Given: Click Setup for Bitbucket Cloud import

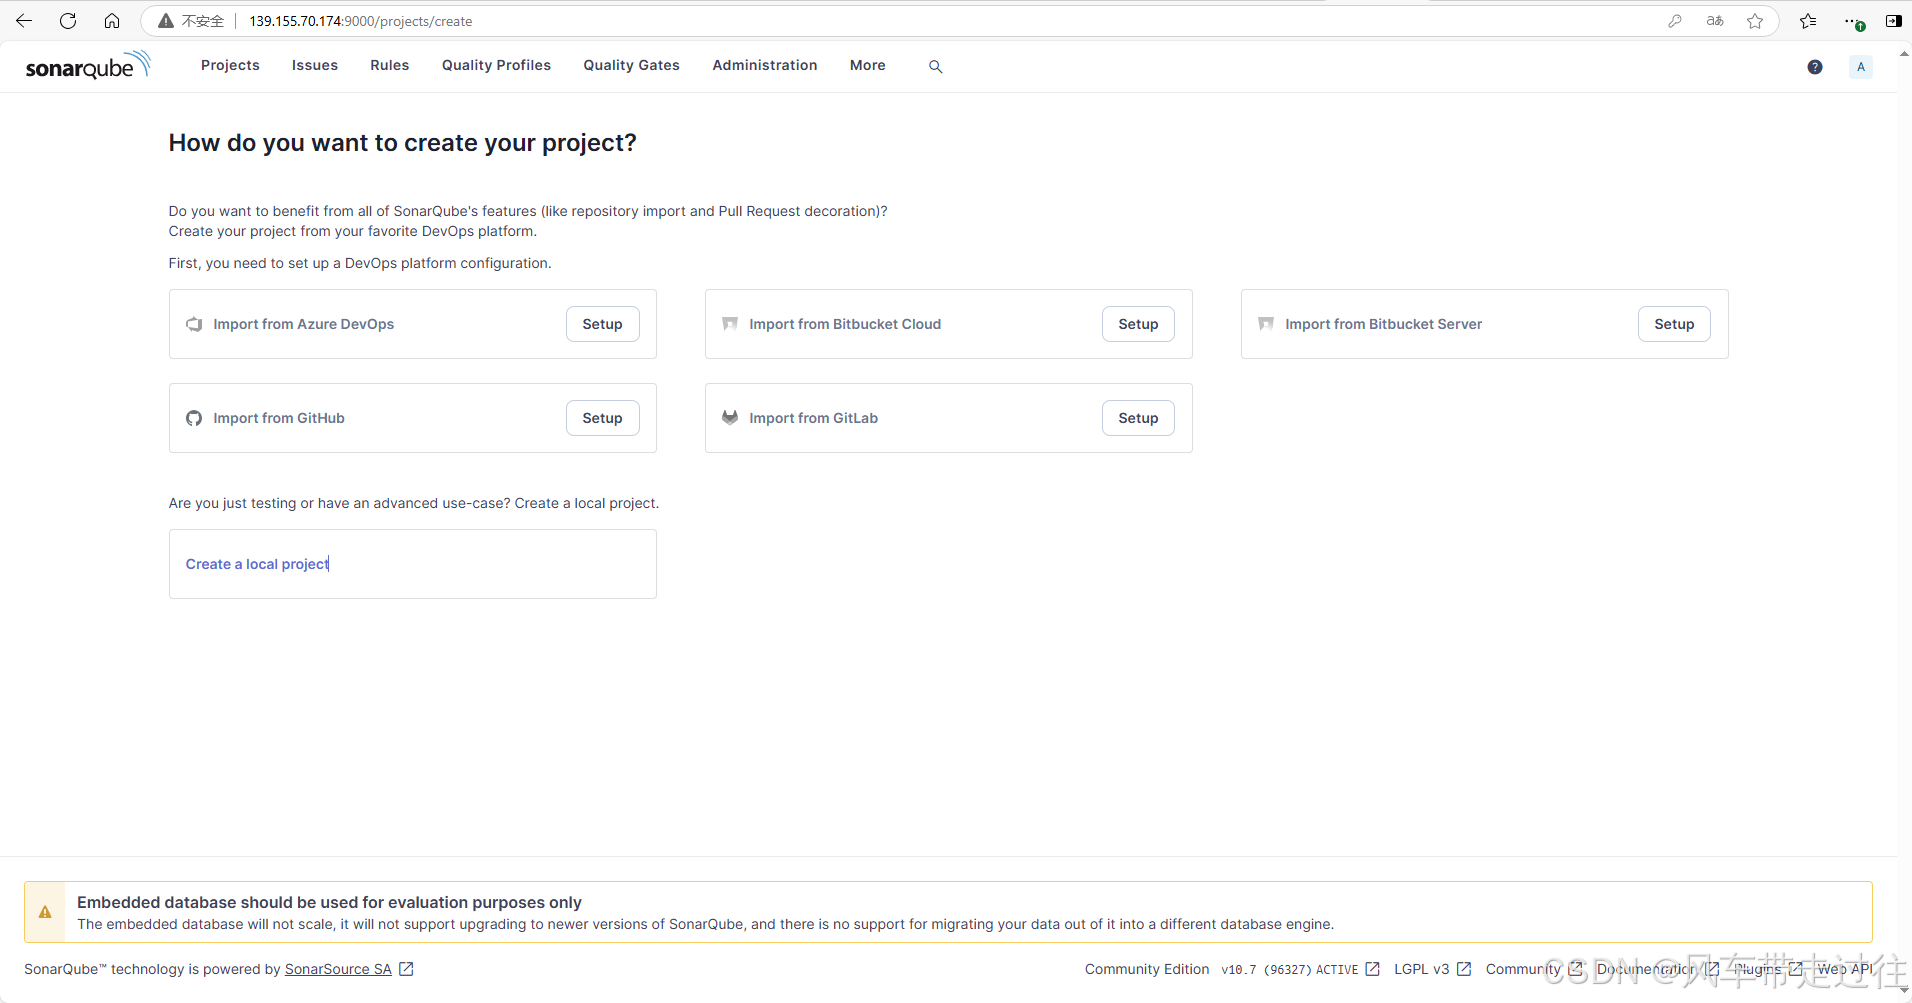Looking at the screenshot, I should tap(1139, 324).
